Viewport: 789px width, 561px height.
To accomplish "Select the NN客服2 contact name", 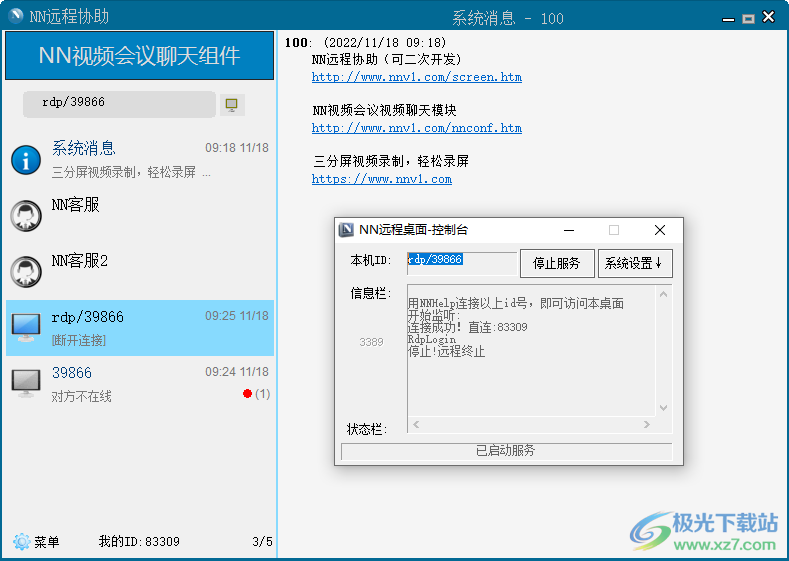I will tap(80, 261).
